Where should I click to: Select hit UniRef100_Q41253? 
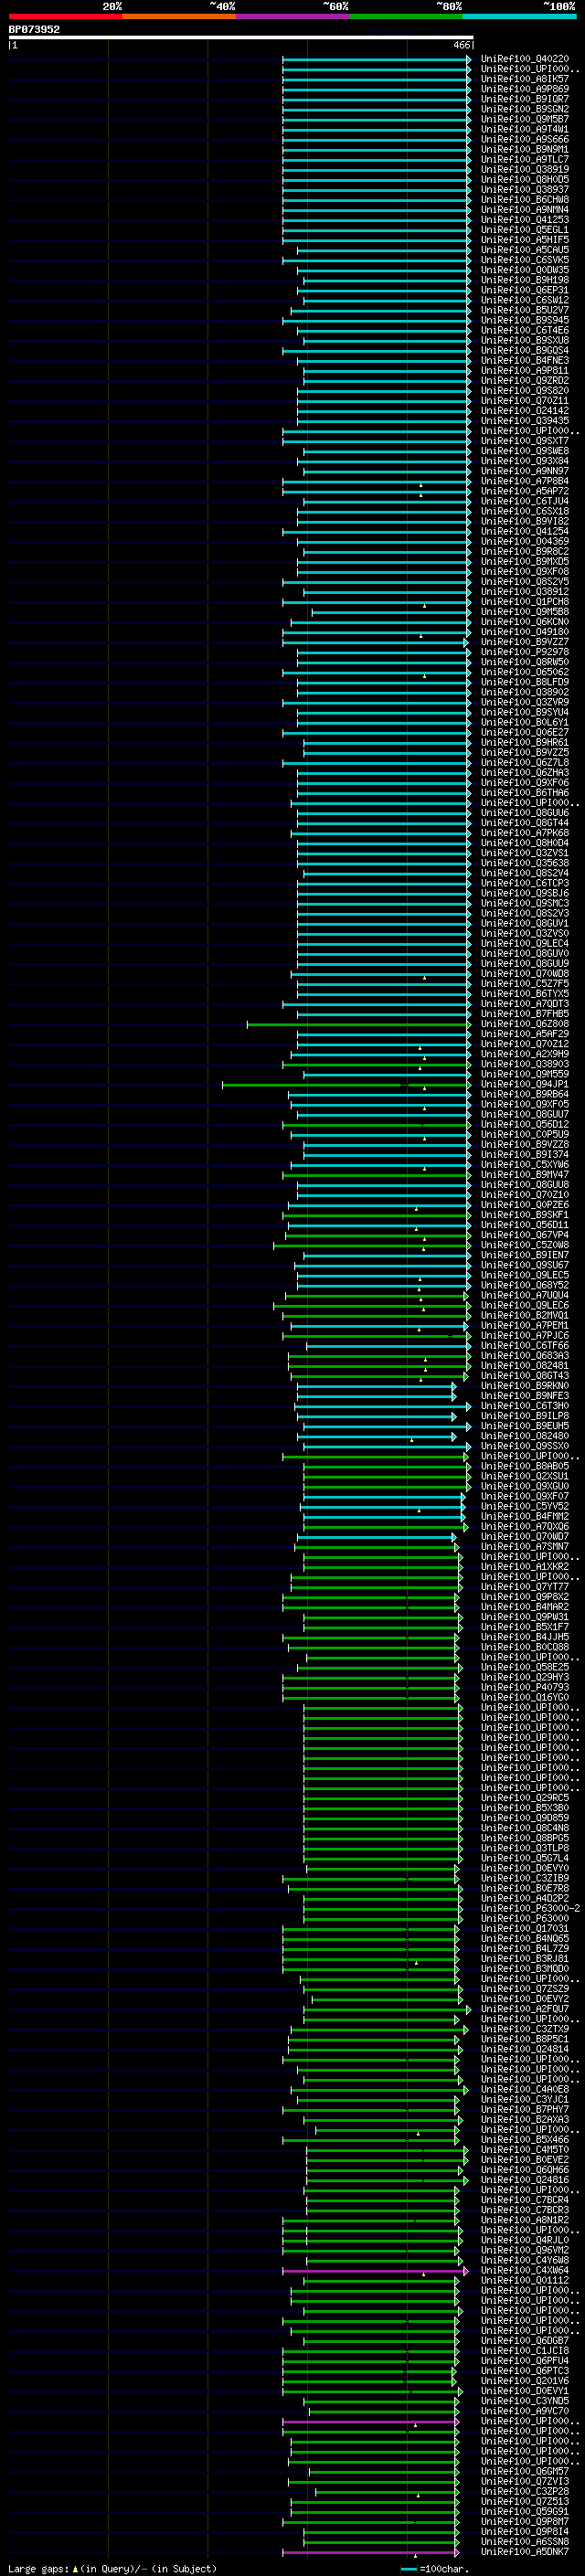[525, 220]
